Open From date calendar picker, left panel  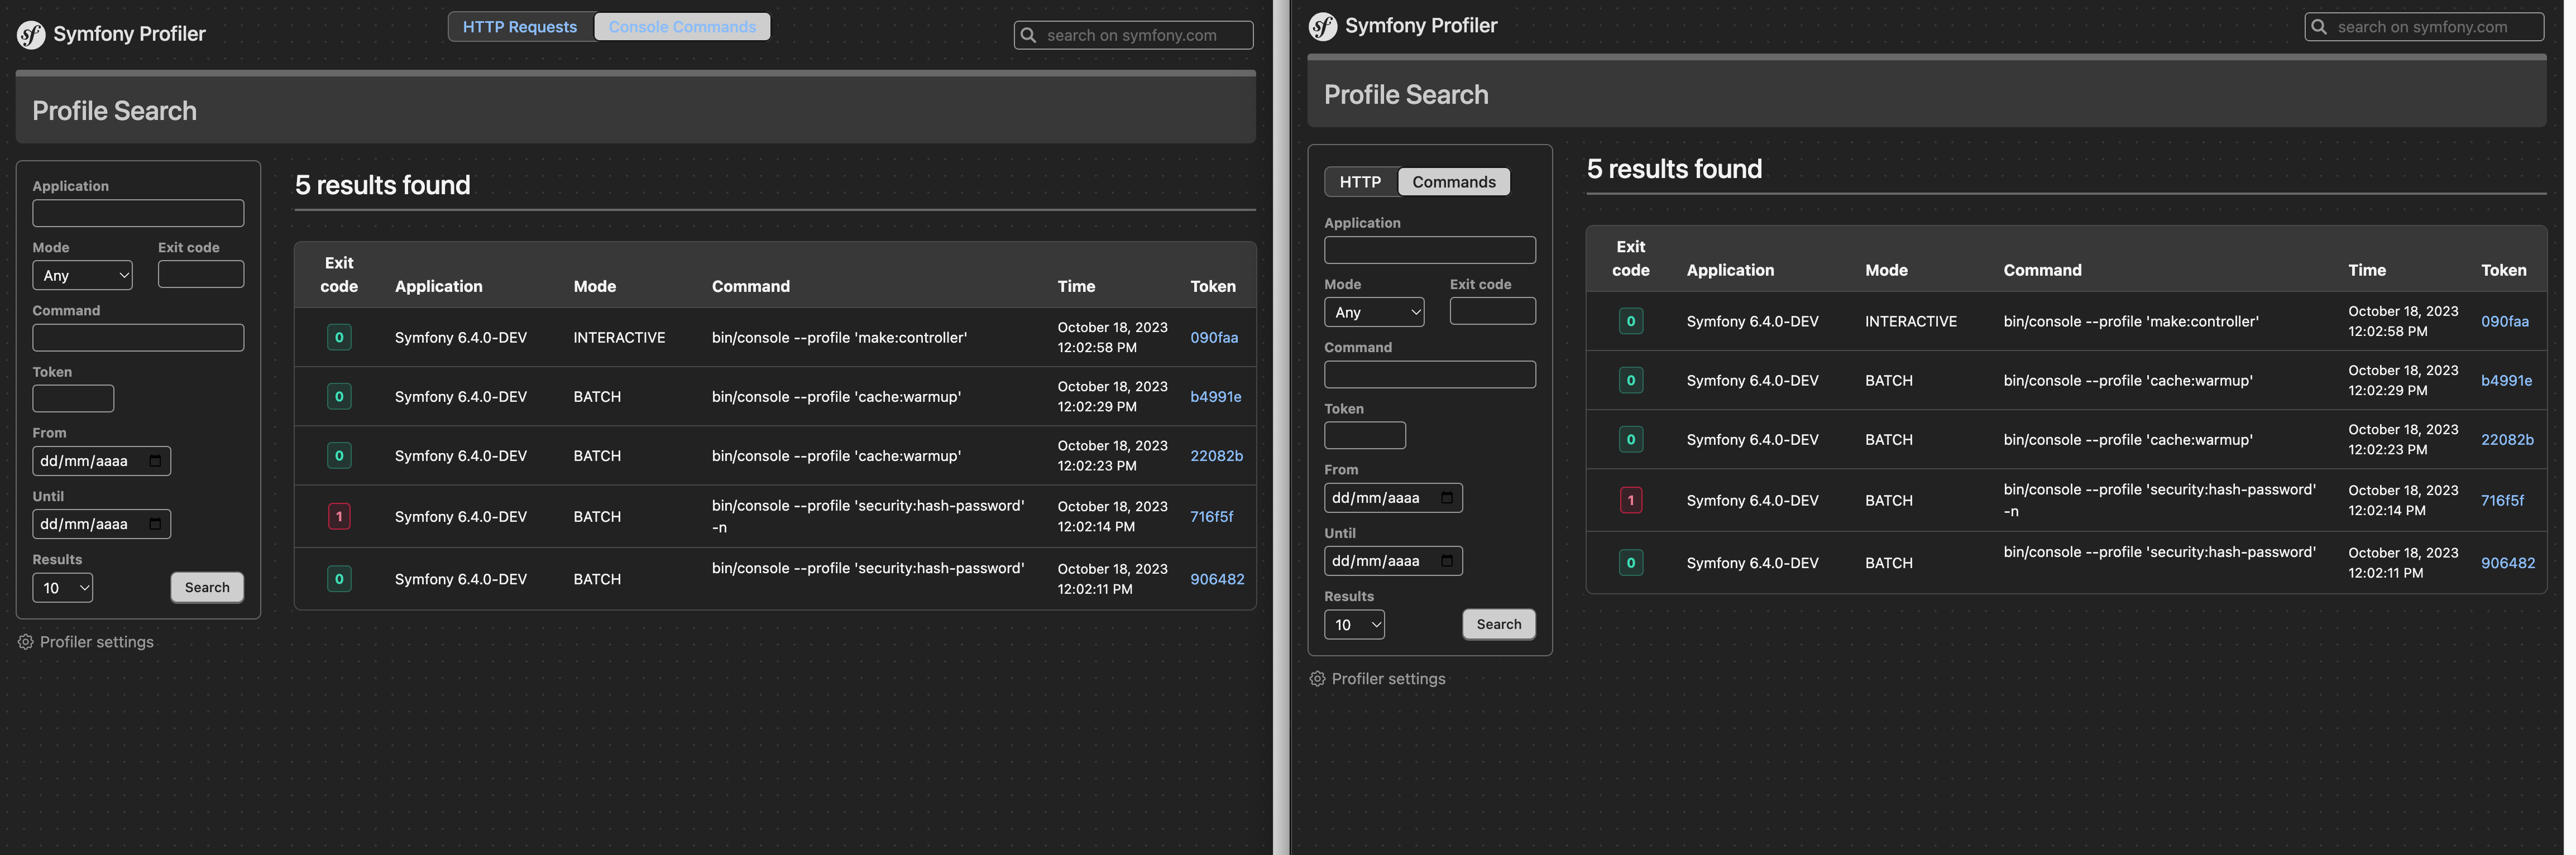coord(155,461)
